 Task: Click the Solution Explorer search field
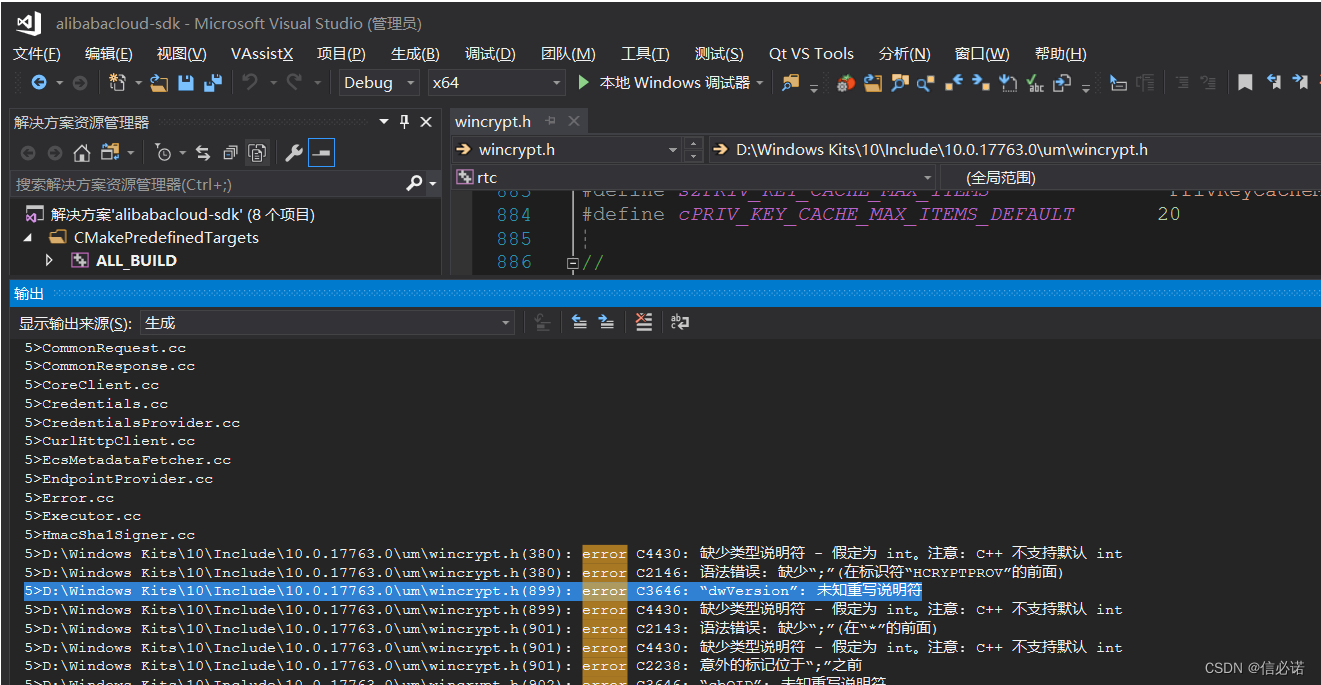click(207, 184)
